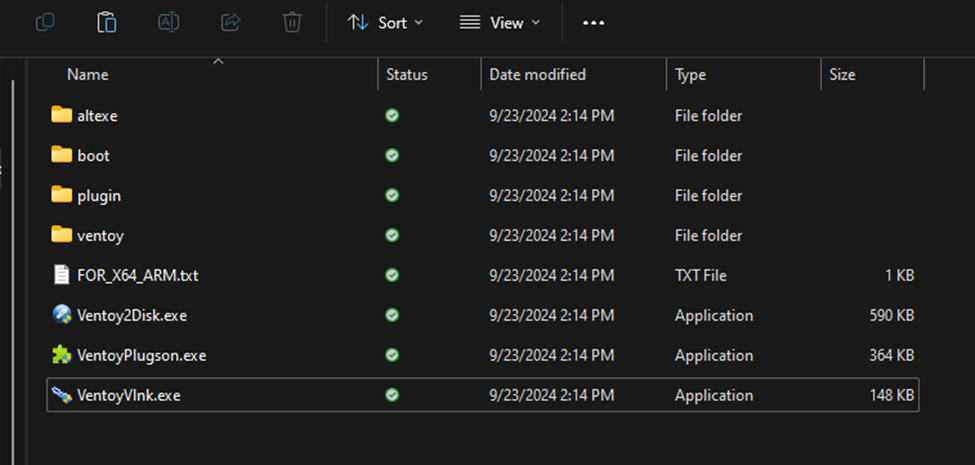This screenshot has height=465, width=975.
Task: Select the VentoyPlugson.exe puzzle icon
Action: 62,355
